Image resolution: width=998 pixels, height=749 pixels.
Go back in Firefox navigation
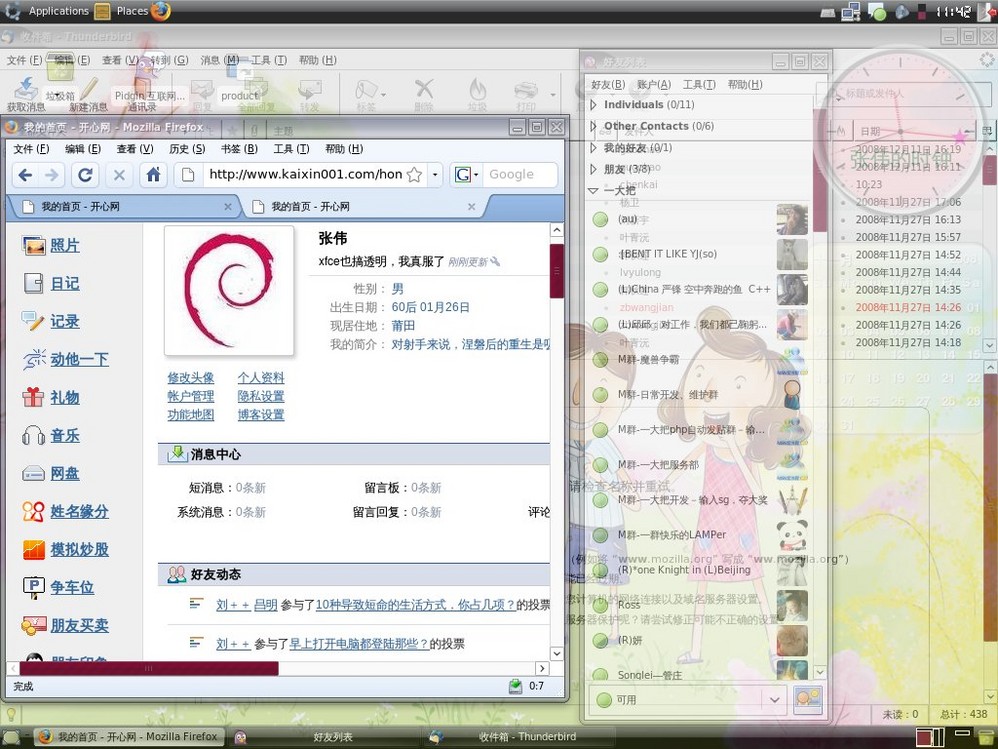(x=25, y=174)
